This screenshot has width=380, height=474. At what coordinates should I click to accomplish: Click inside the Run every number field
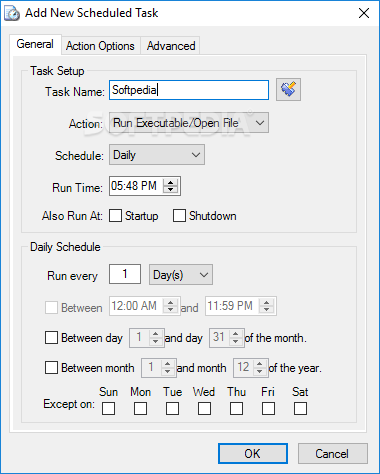tap(125, 274)
